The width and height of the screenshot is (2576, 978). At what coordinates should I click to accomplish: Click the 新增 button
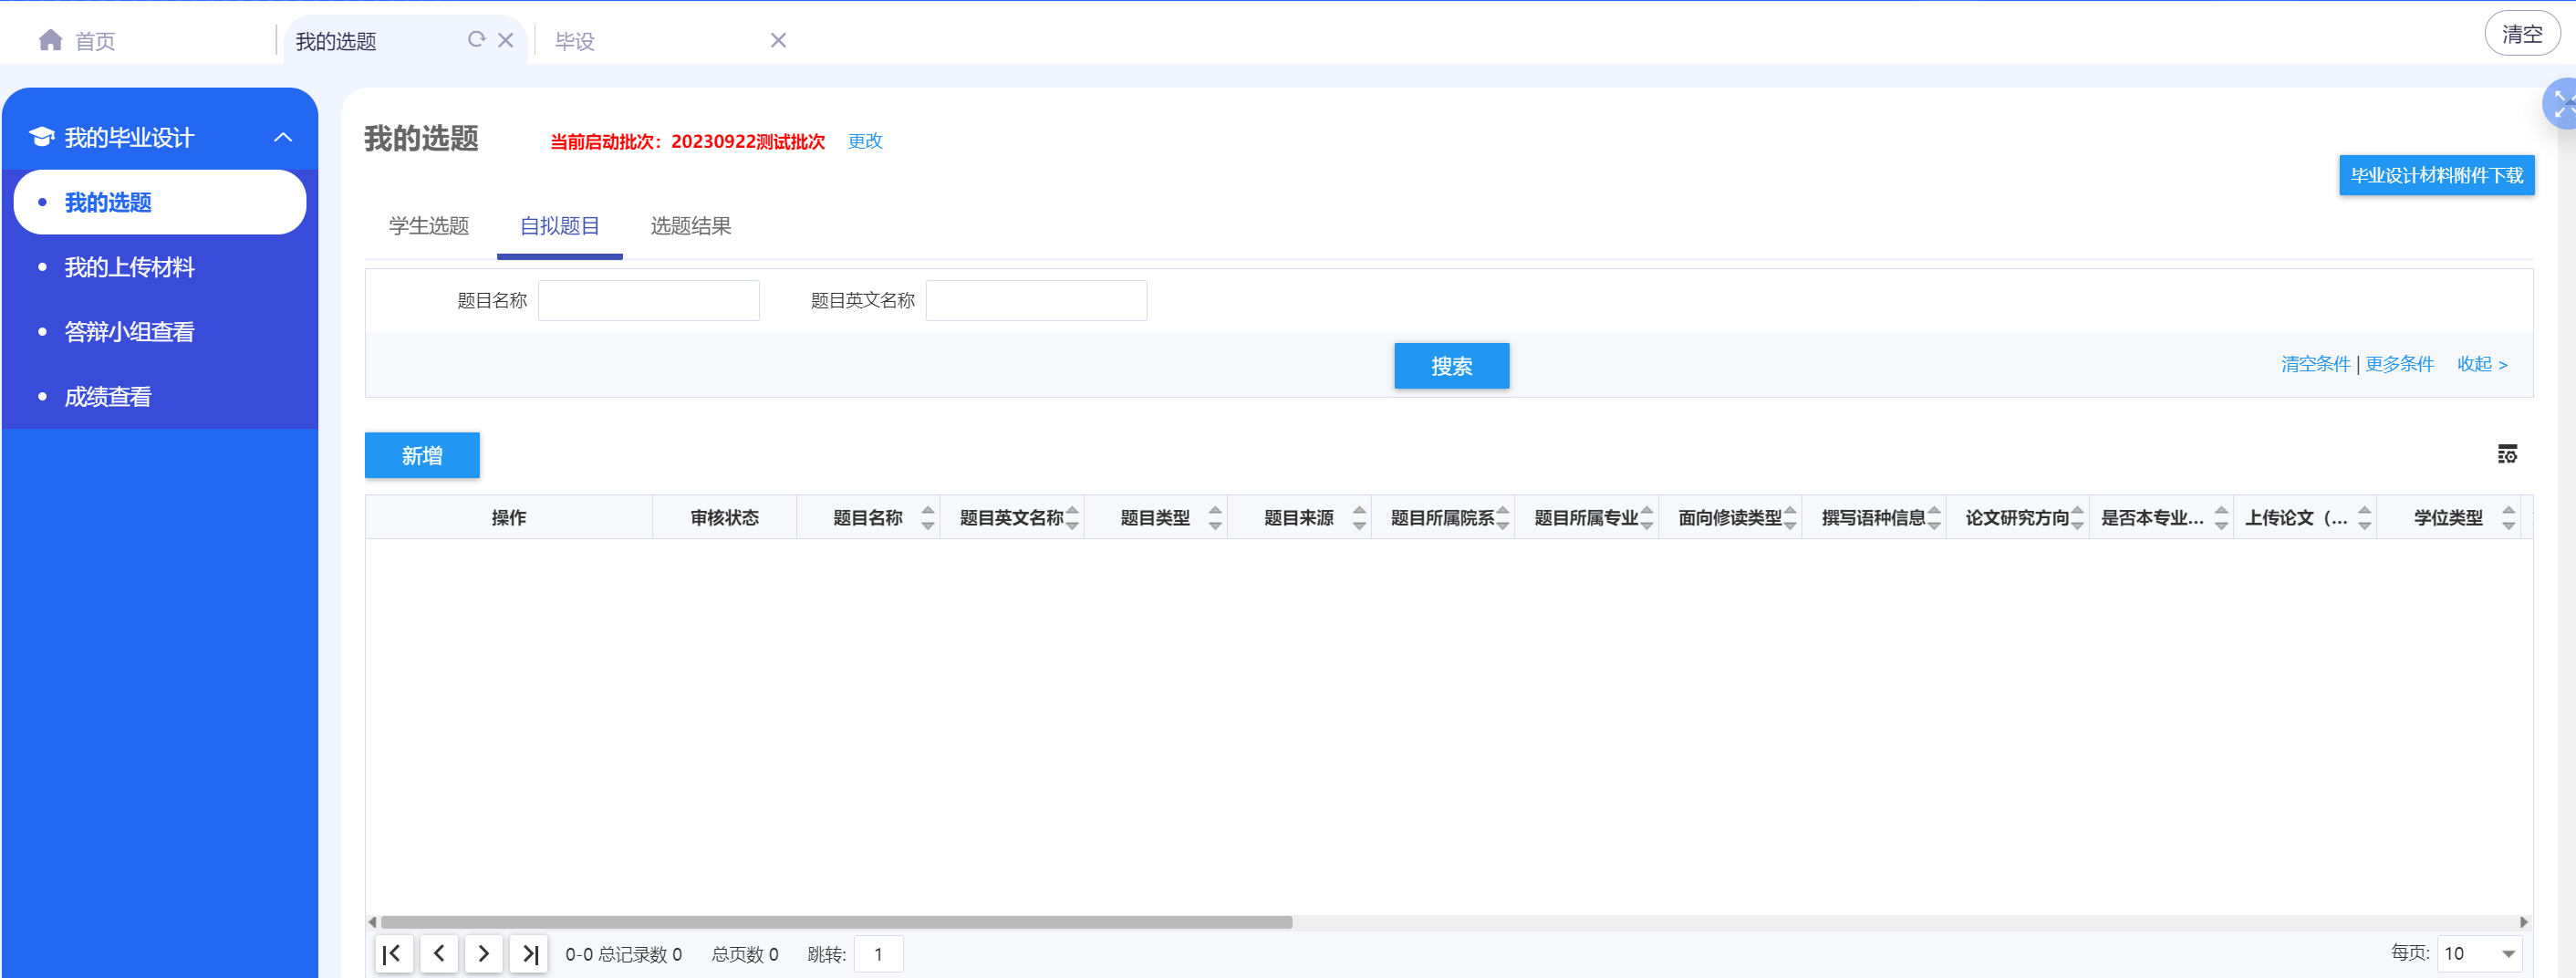point(422,455)
